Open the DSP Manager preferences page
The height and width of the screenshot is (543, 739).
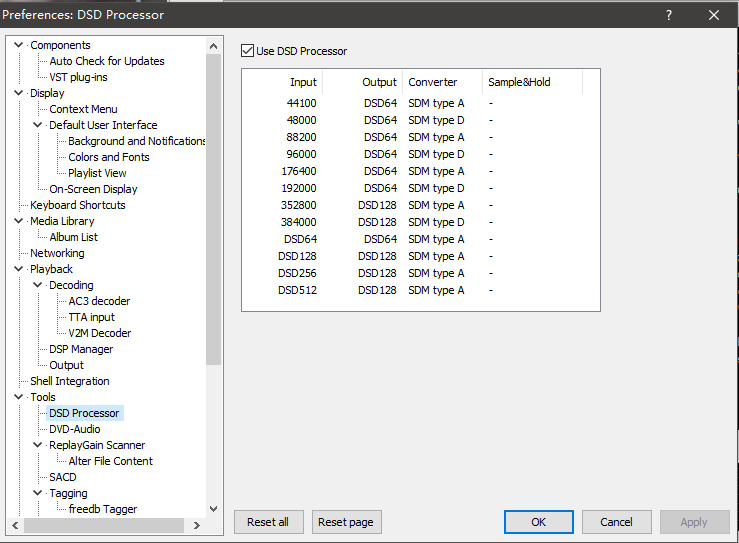(81, 349)
